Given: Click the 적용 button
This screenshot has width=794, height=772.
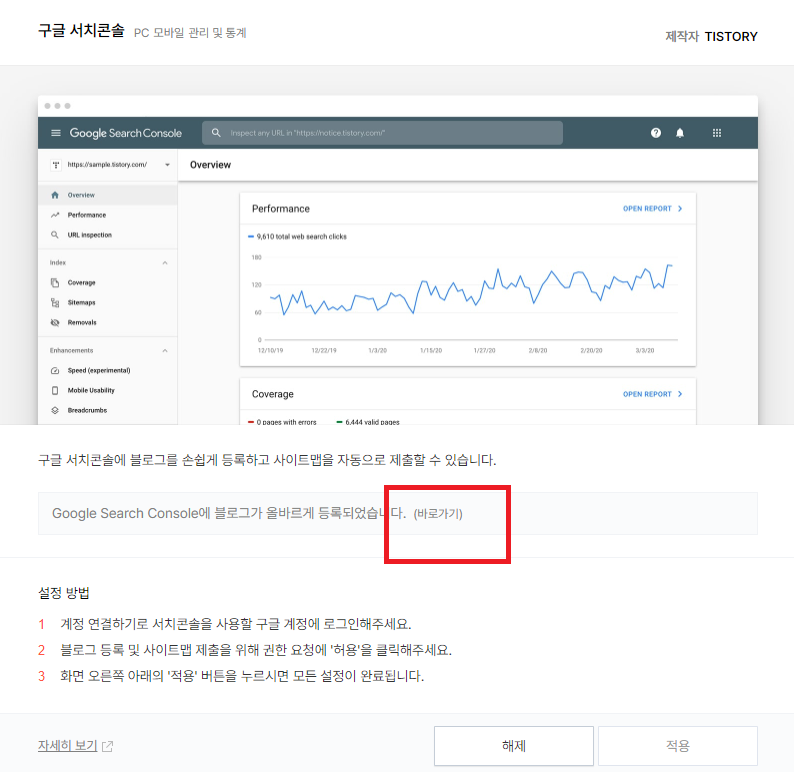Looking at the screenshot, I should pyautogui.click(x=678, y=746).
